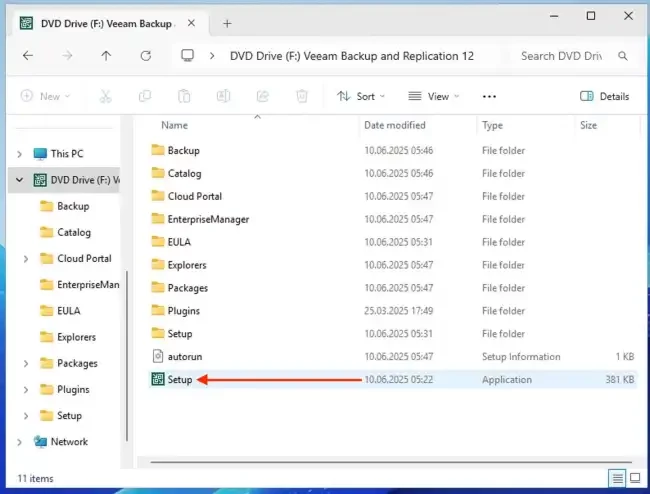Screen dimensions: 650x494
Task: Click the breadcrumb chevron in address bar
Action: click(x=212, y=56)
